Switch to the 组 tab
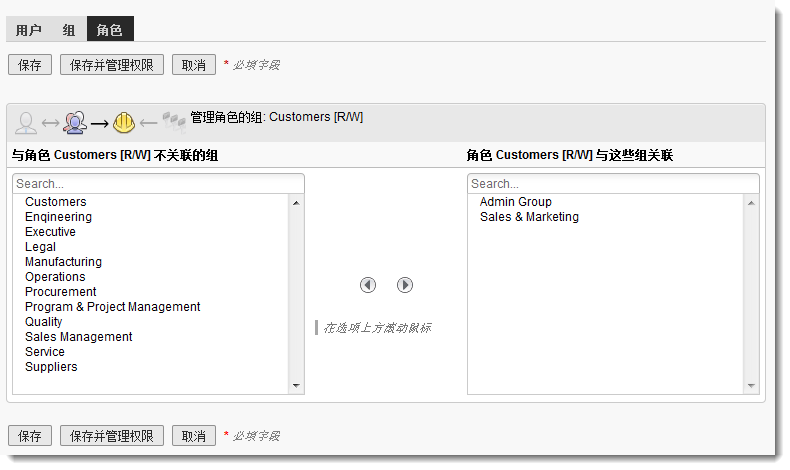Screen dimensions: 790x470 [x=69, y=30]
